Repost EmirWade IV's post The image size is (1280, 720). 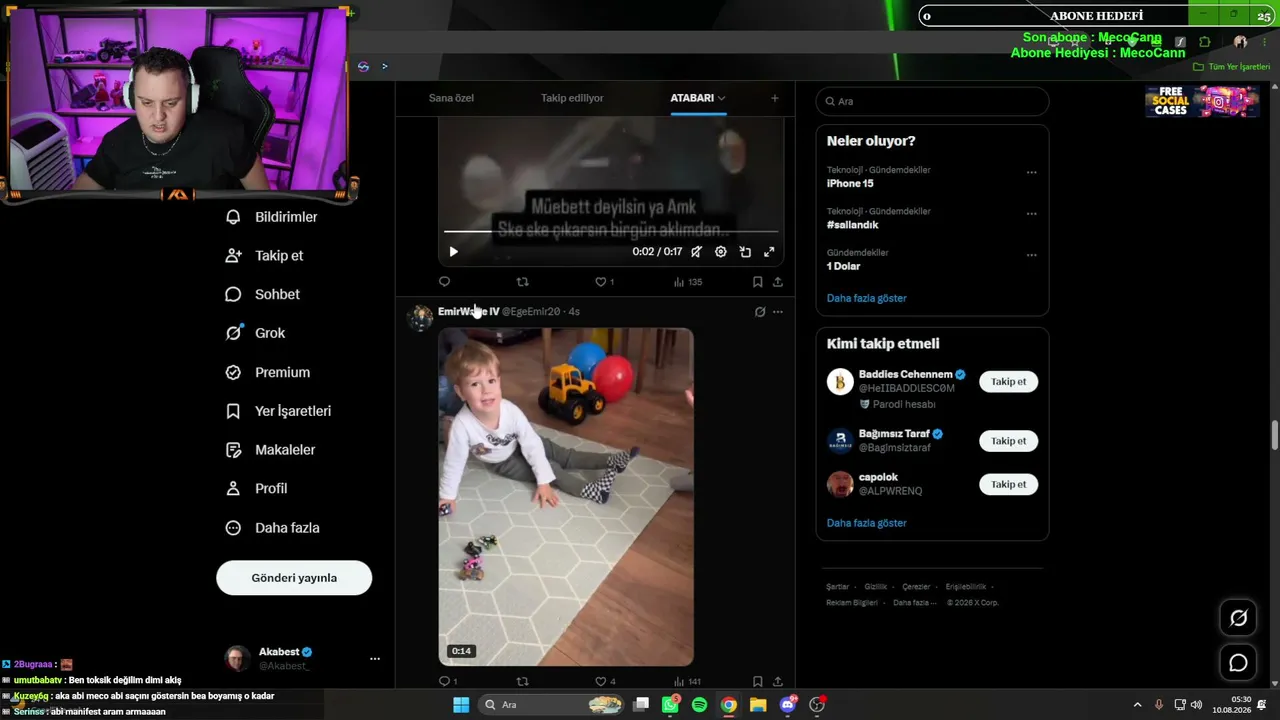pos(522,682)
